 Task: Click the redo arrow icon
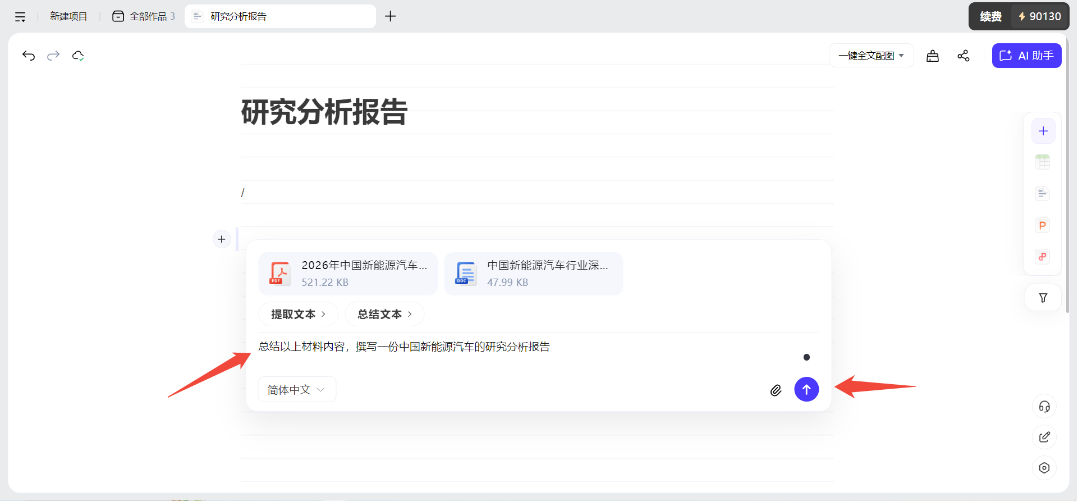[x=53, y=56]
